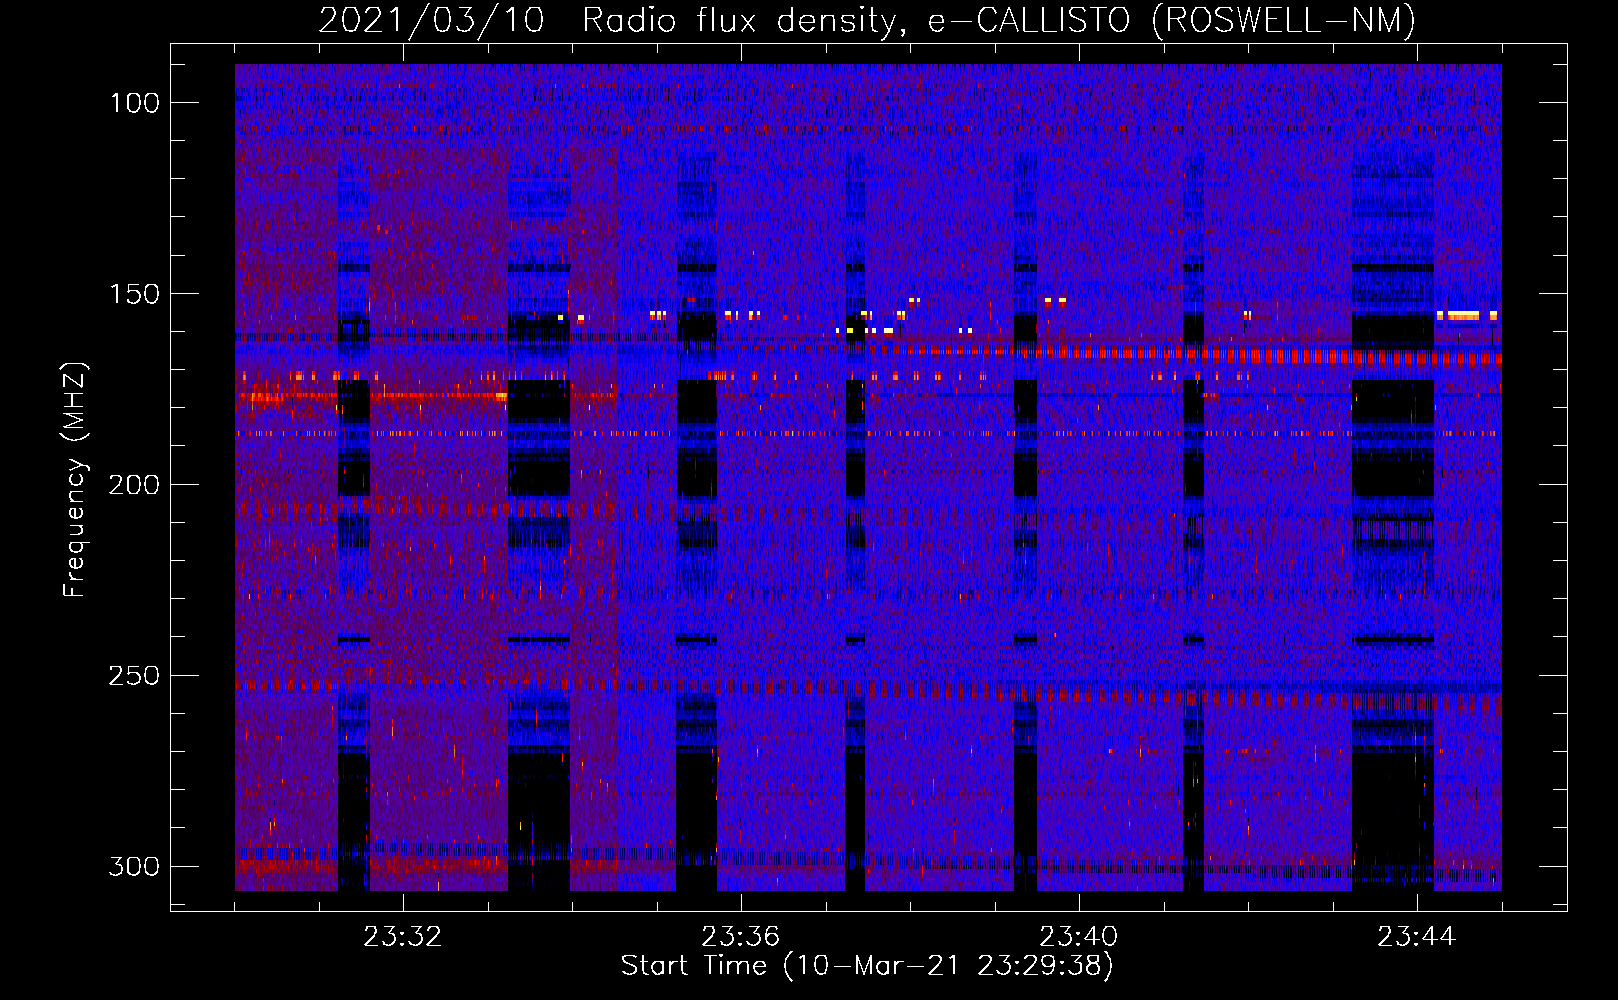Screen dimensions: 1618x1000
Task: Click the 'Frequency (MHZ)' axis label
Action: tap(74, 479)
